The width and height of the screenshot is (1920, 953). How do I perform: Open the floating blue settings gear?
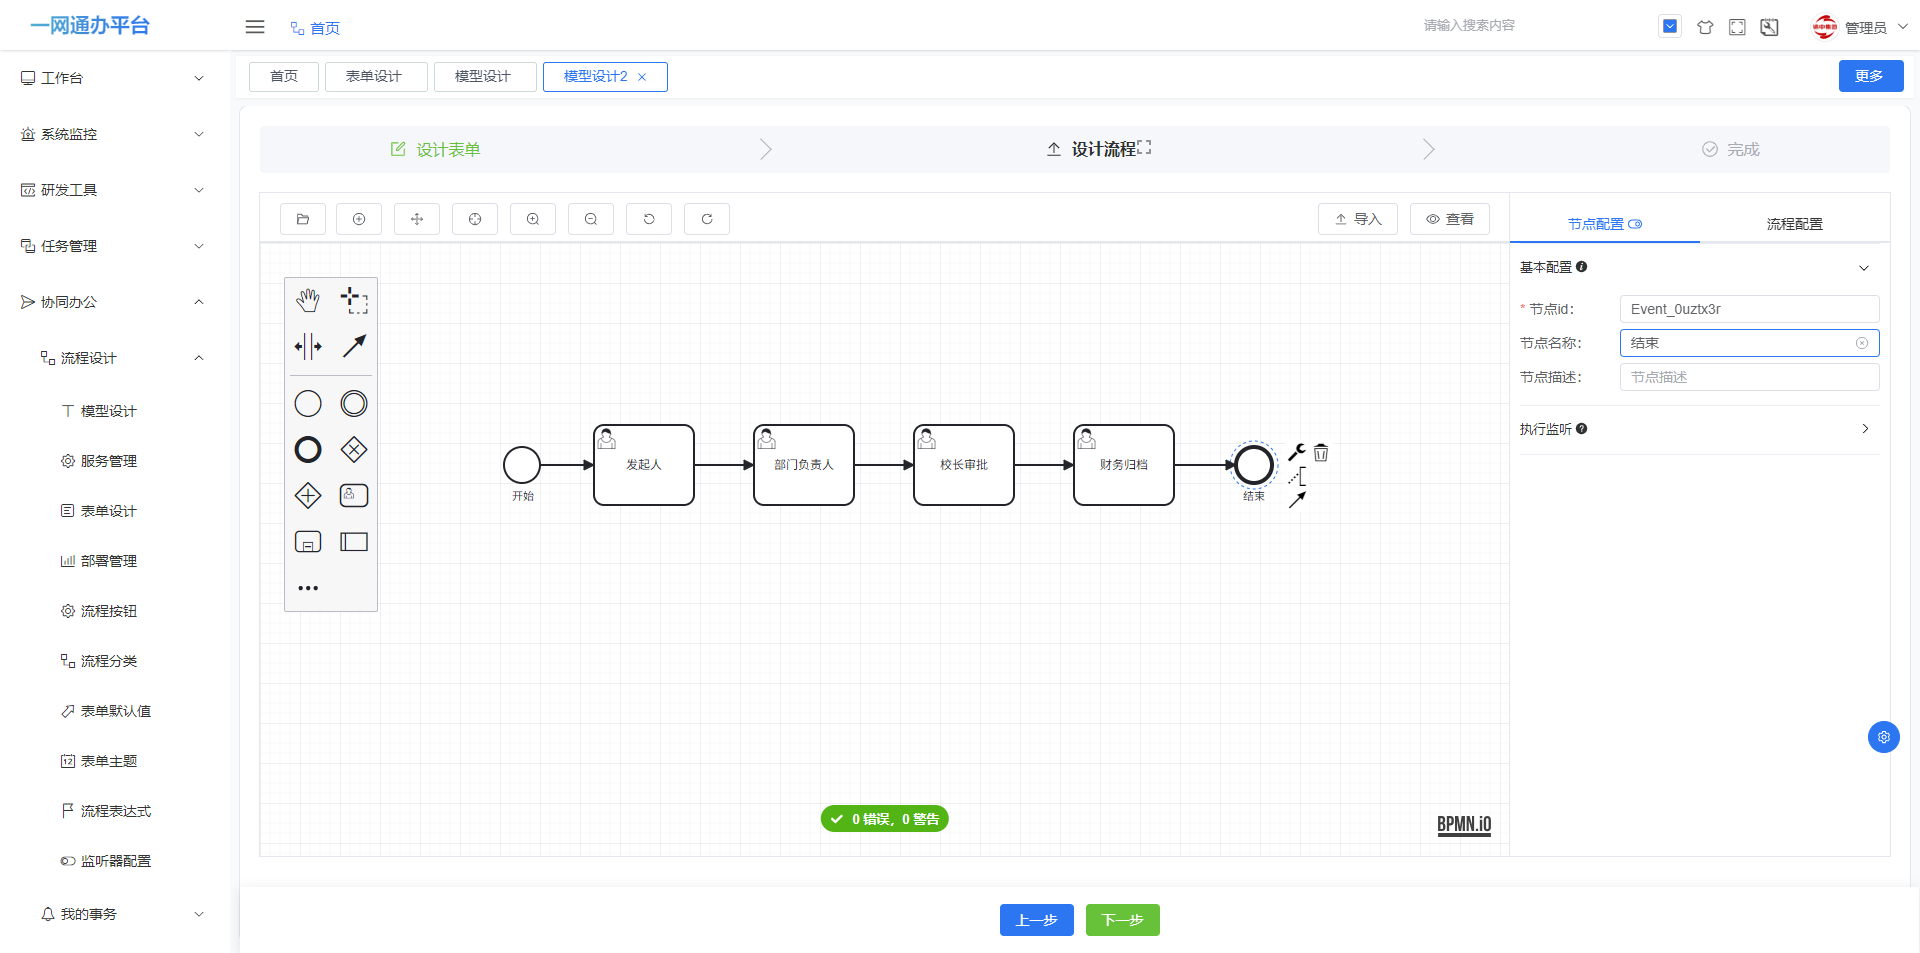(1884, 737)
